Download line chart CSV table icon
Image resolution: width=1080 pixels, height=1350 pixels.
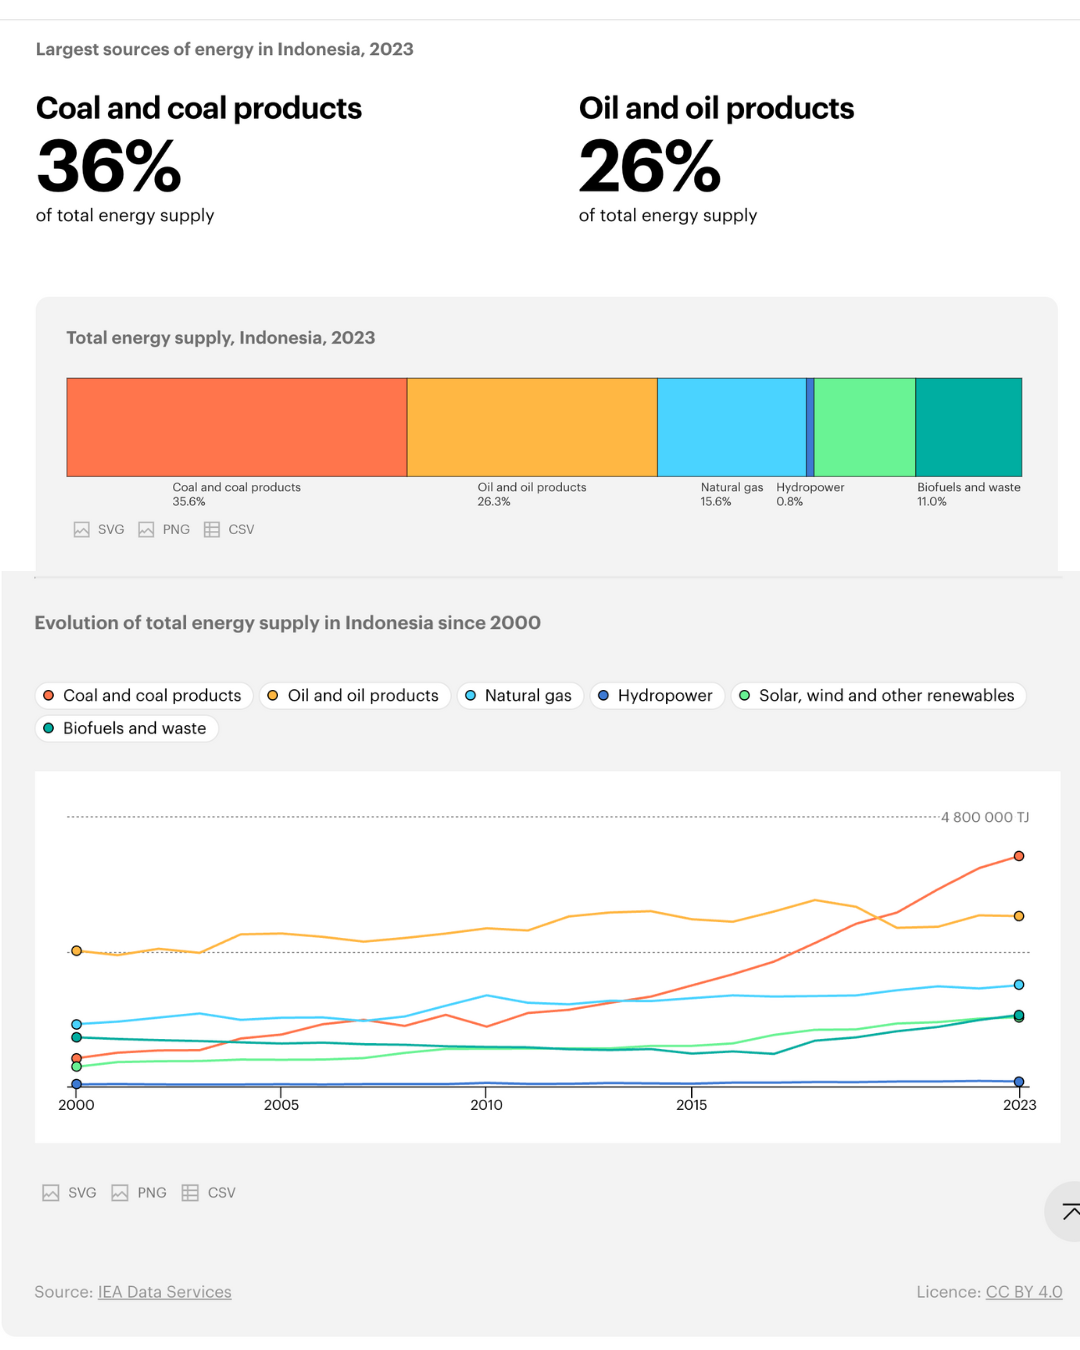point(190,1193)
